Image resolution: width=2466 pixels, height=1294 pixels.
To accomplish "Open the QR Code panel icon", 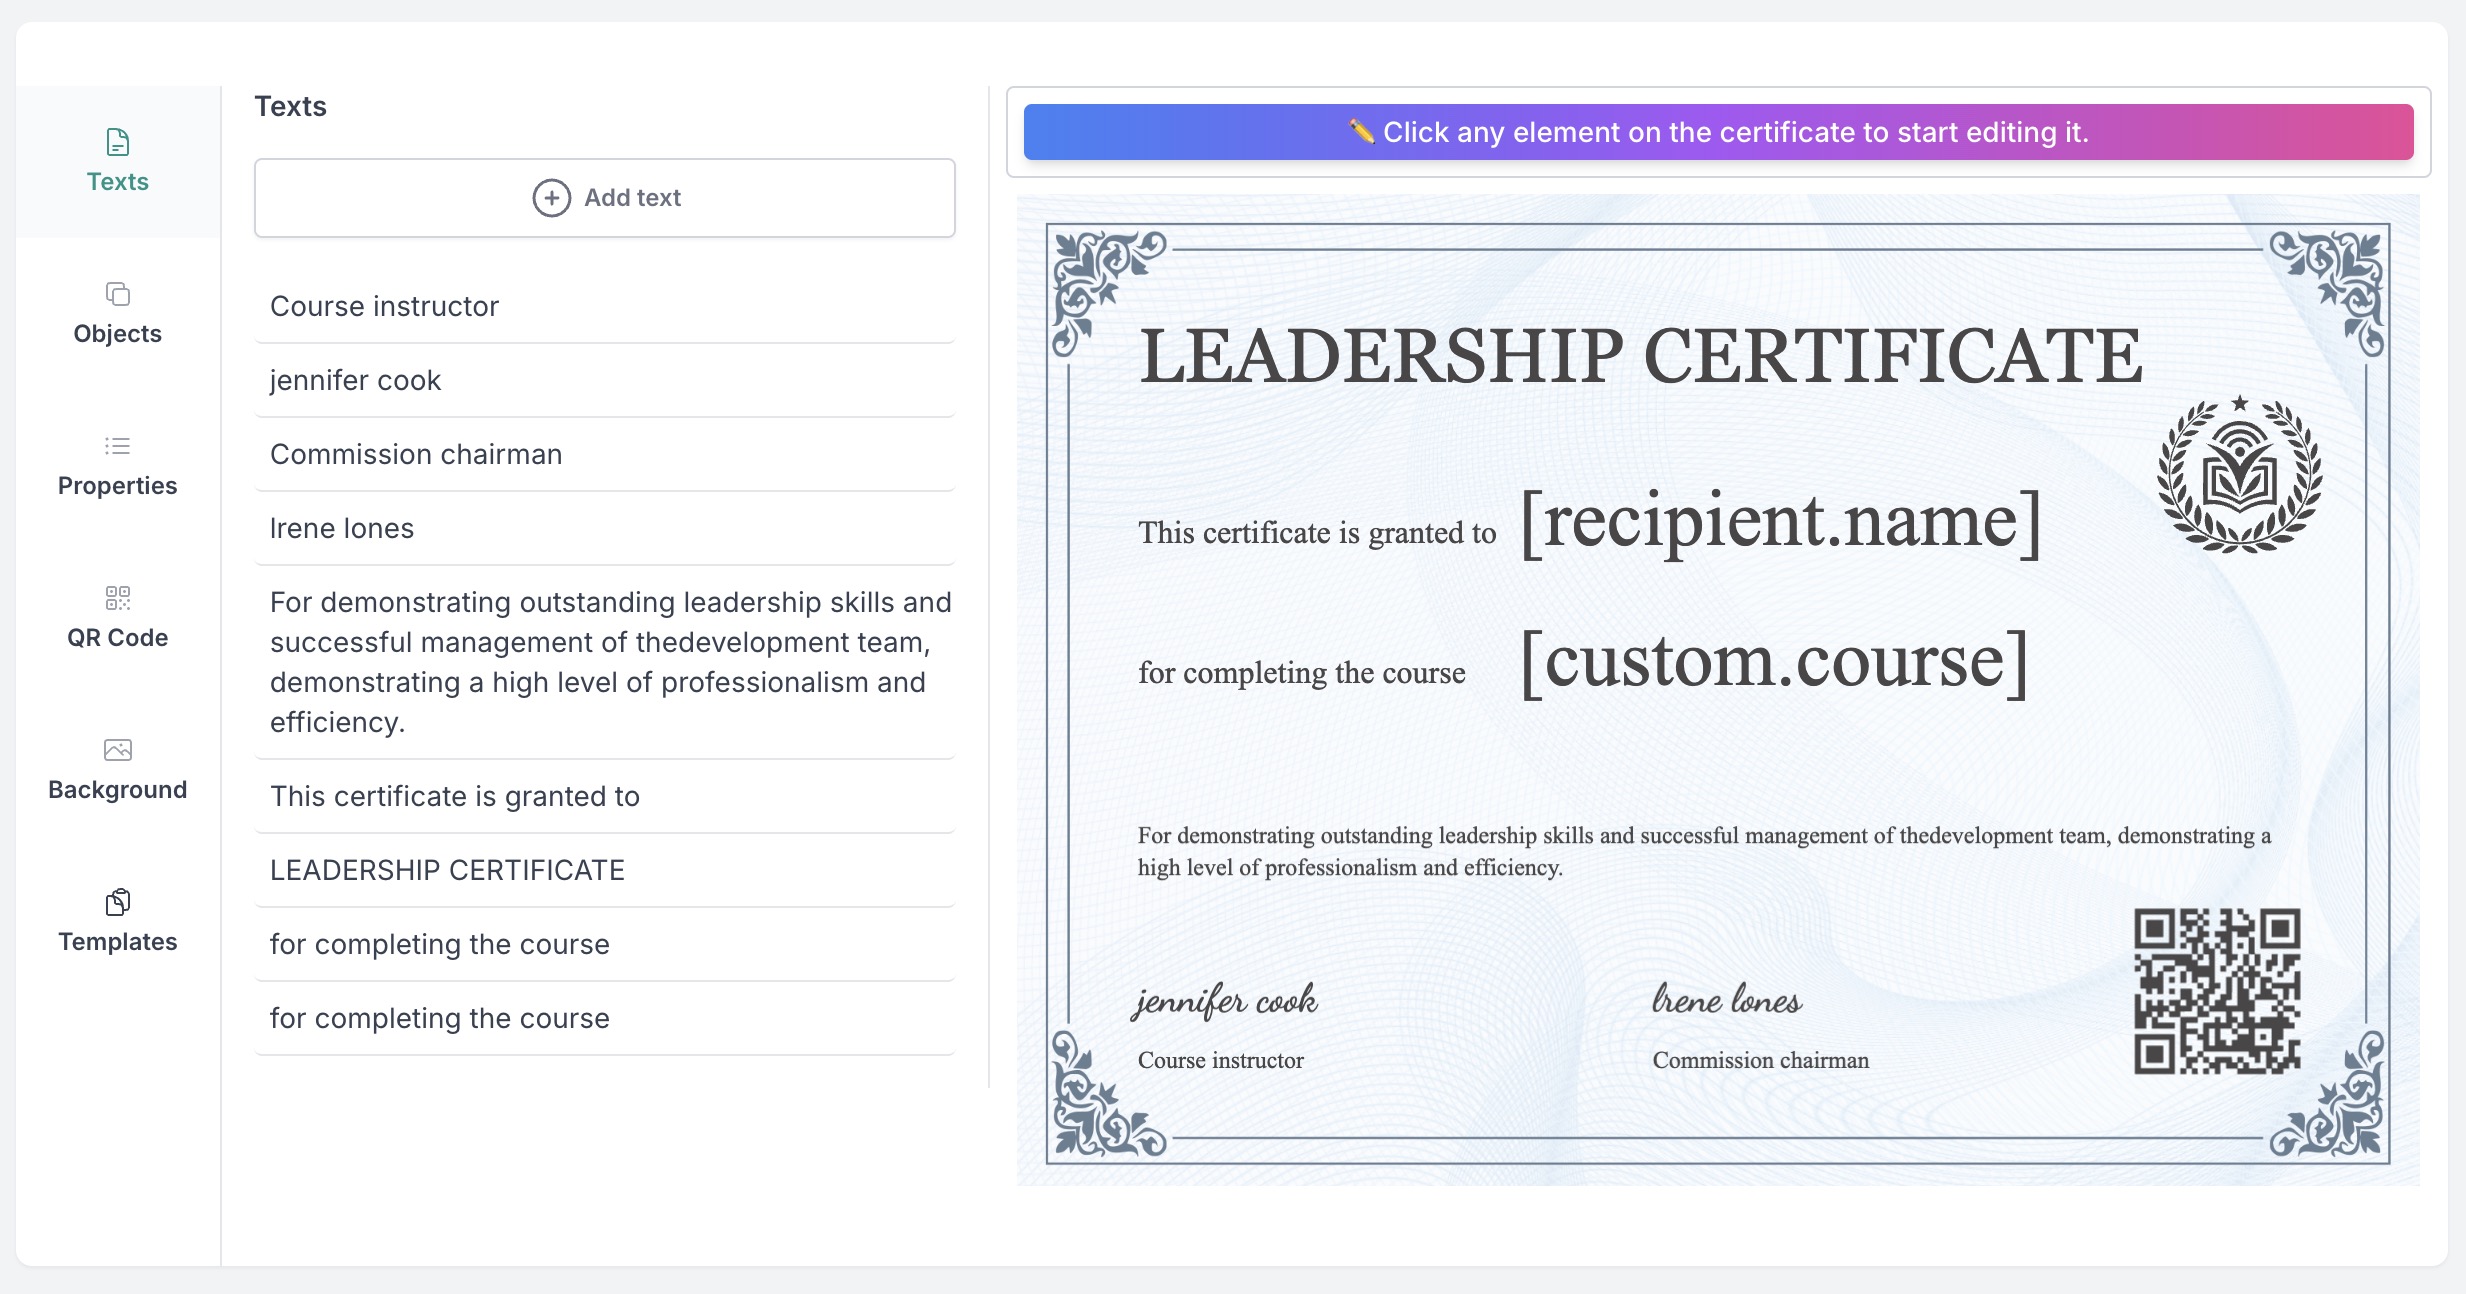I will [117, 598].
